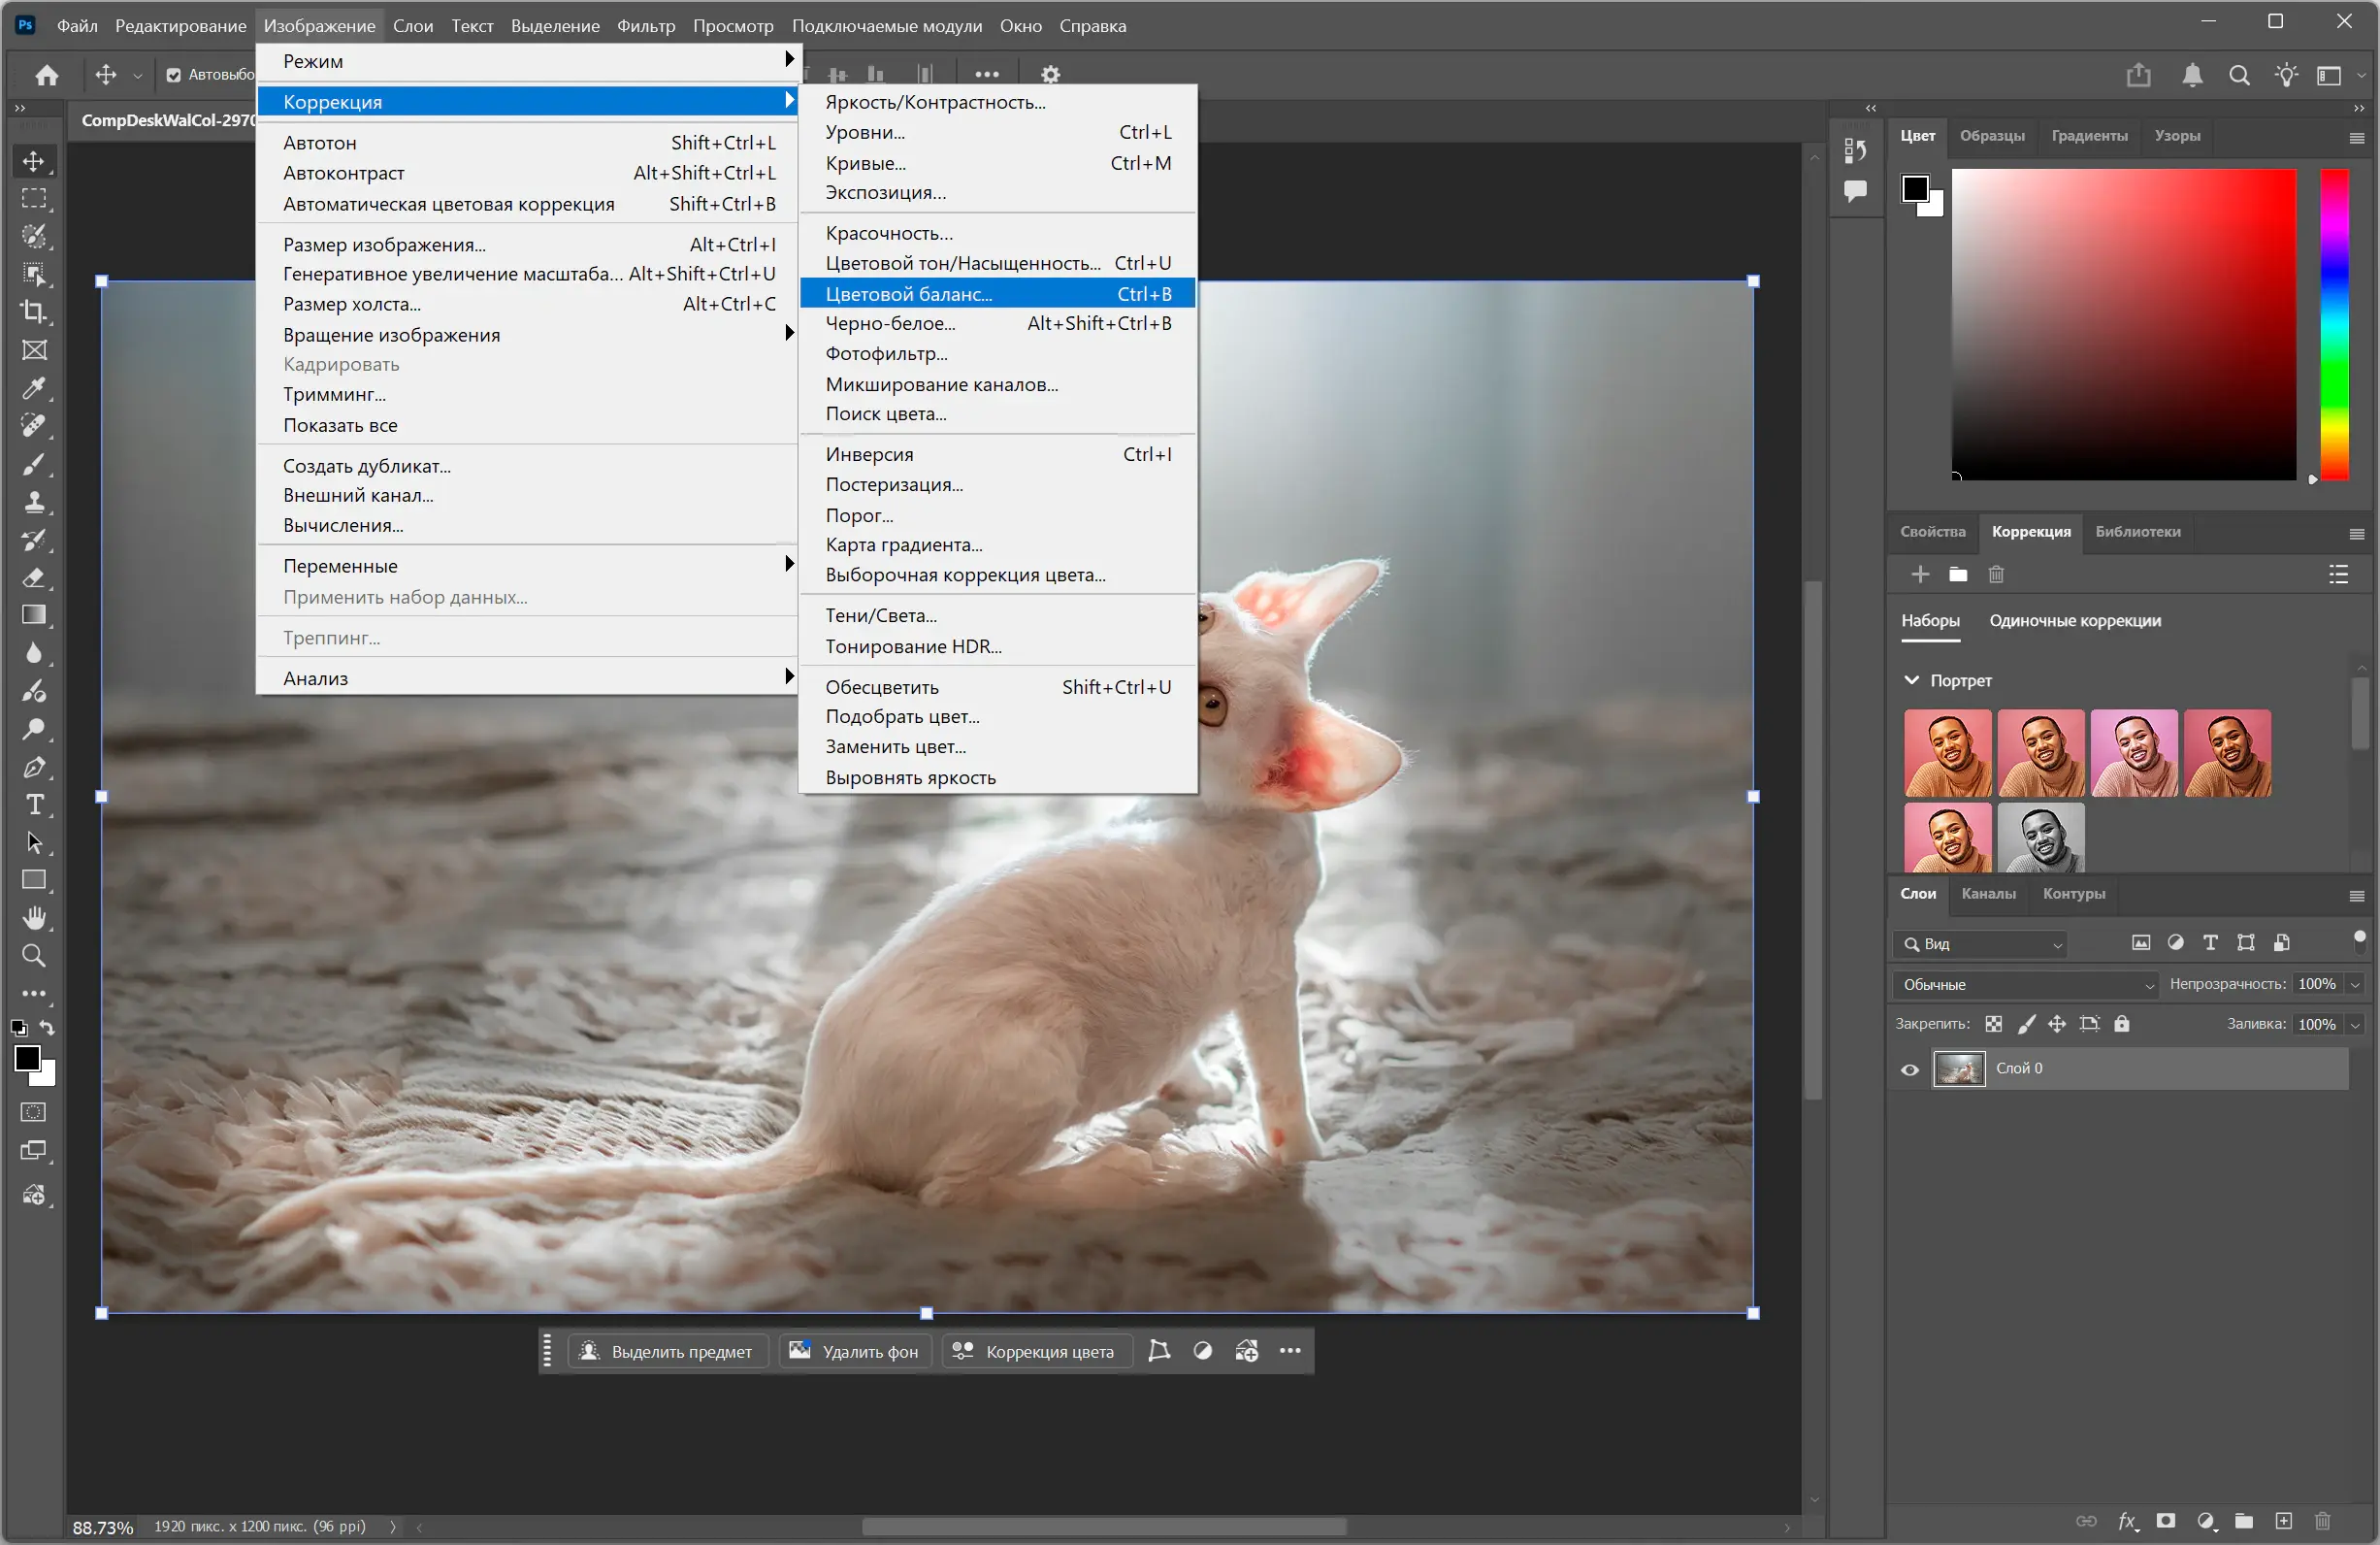Viewport: 2380px width, 1545px height.
Task: Toggle the Автовыбор checkbox
Action: (x=174, y=75)
